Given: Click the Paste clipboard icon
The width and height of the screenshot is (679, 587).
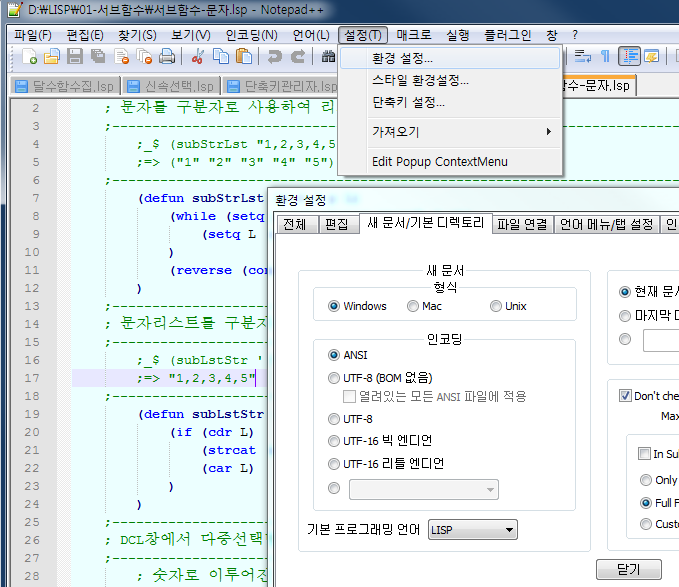Looking at the screenshot, I should click(242, 56).
